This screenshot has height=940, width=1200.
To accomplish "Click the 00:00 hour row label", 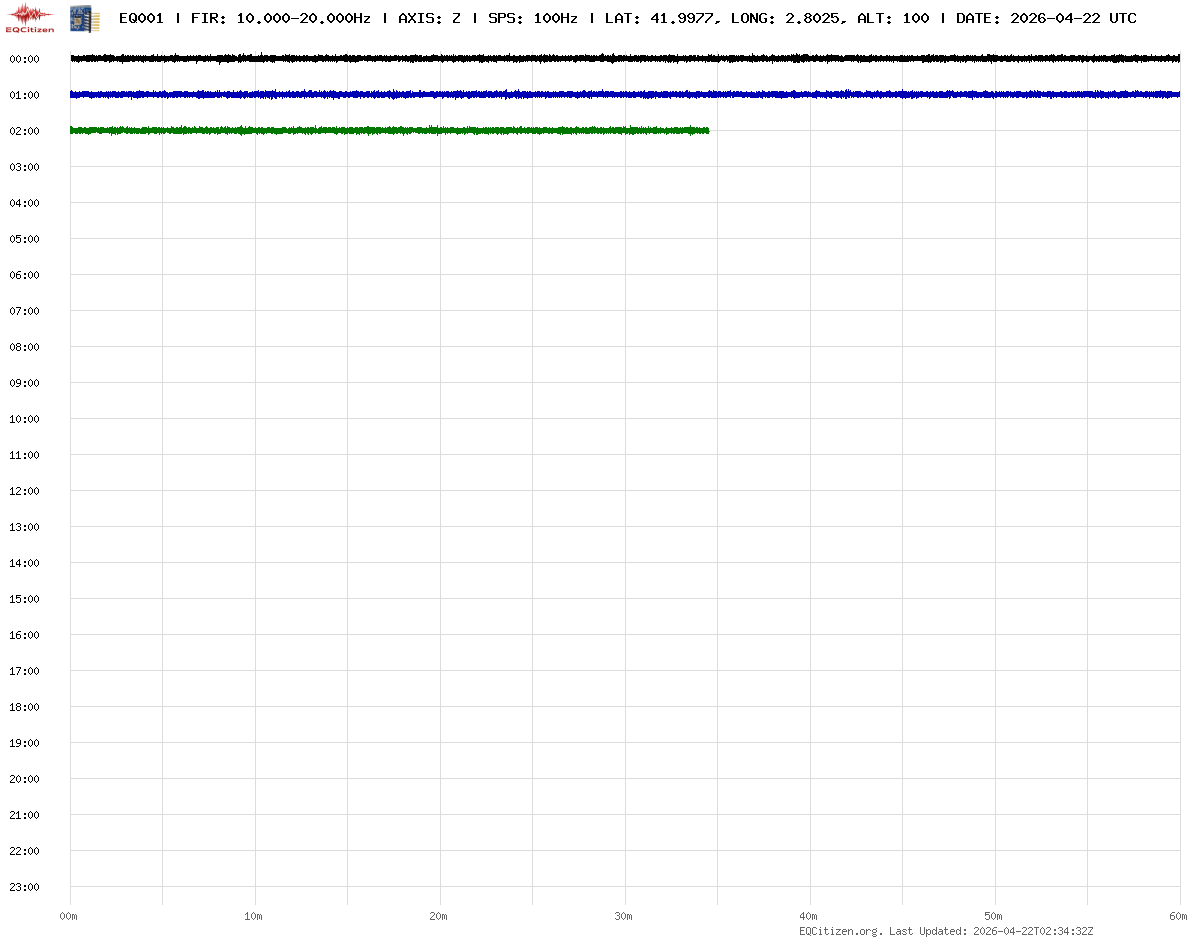I will (24, 59).
